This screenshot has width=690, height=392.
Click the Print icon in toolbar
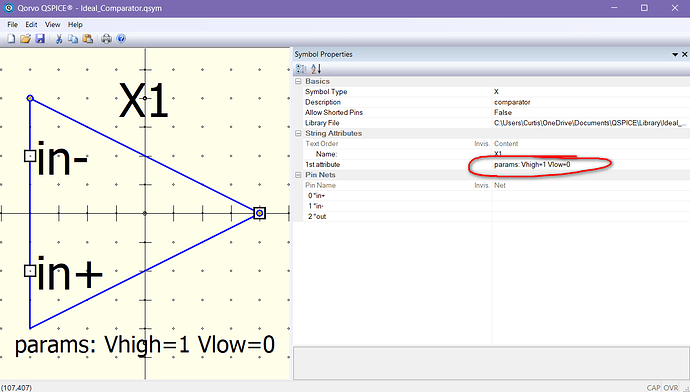click(106, 39)
